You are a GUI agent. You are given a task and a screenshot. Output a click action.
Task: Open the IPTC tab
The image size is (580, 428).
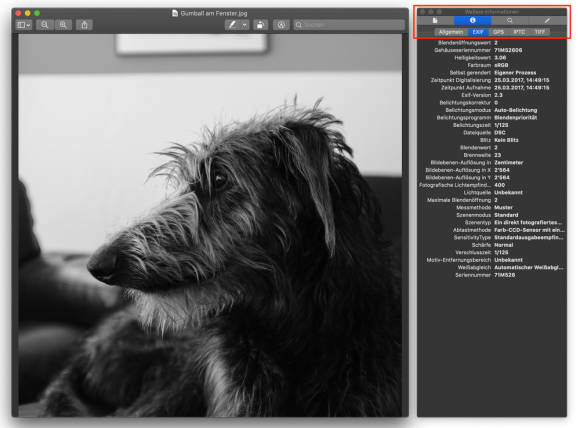519,32
